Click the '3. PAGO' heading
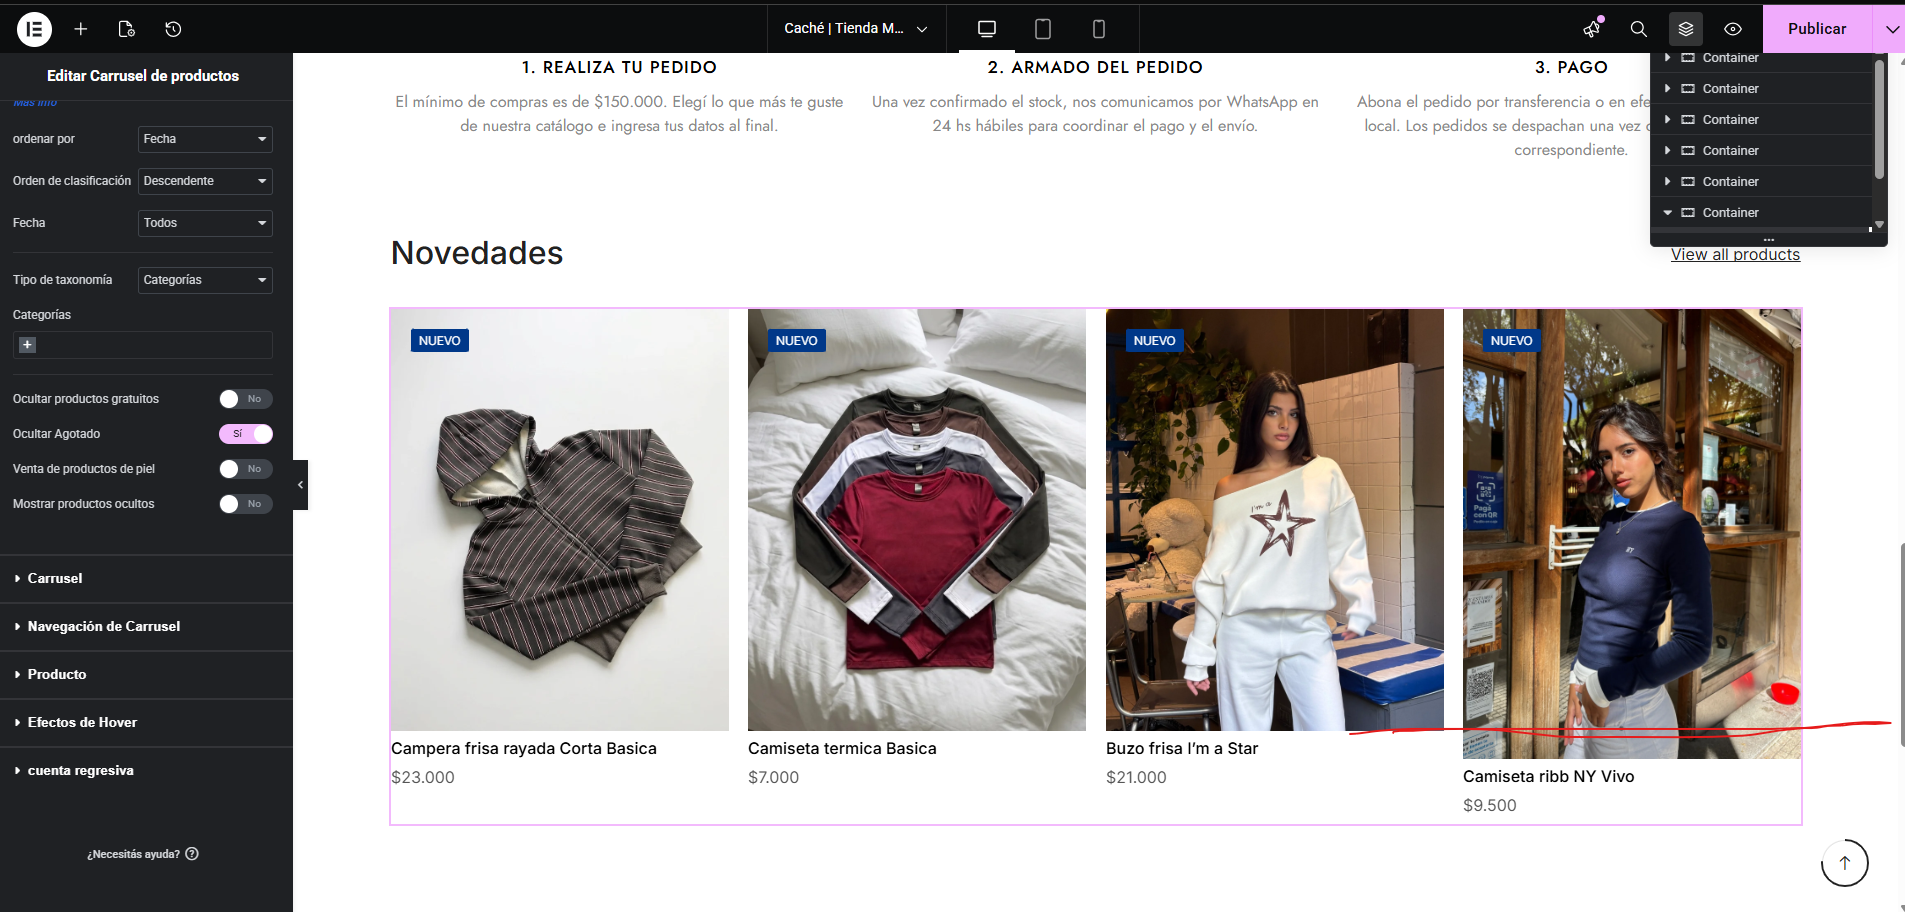 [x=1571, y=68]
